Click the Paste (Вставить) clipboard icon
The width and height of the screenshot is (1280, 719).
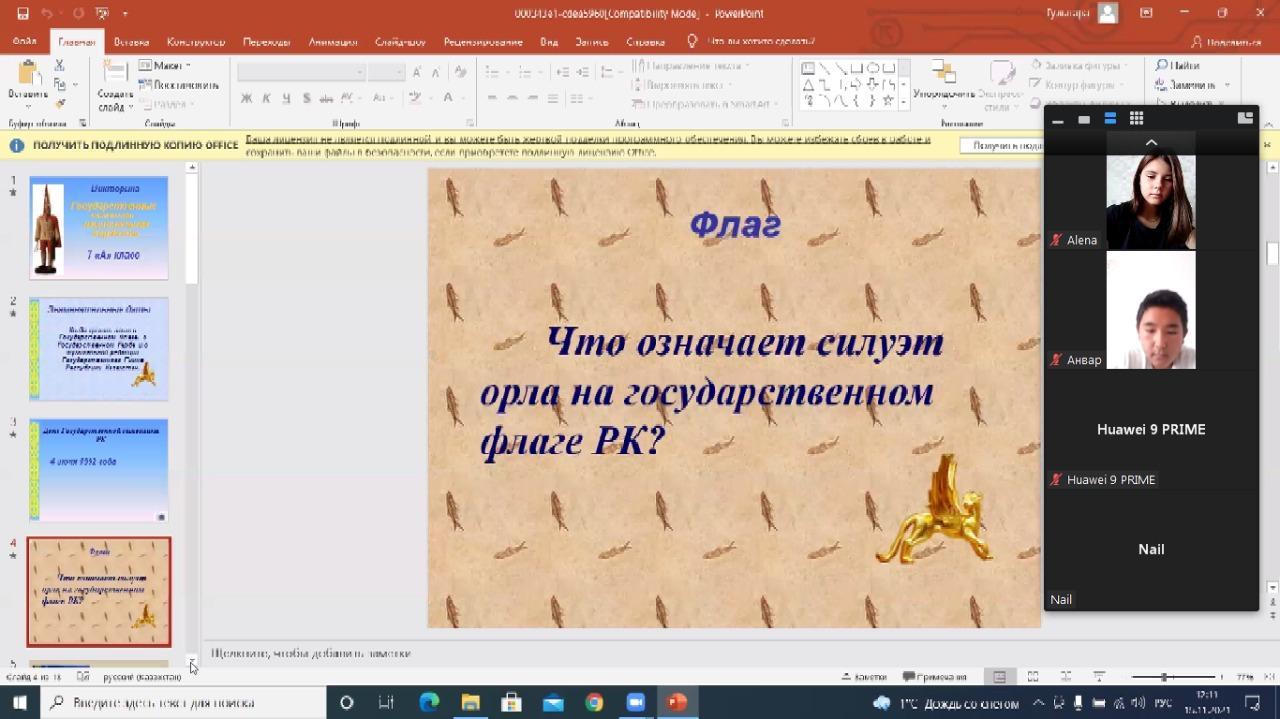[x=28, y=78]
